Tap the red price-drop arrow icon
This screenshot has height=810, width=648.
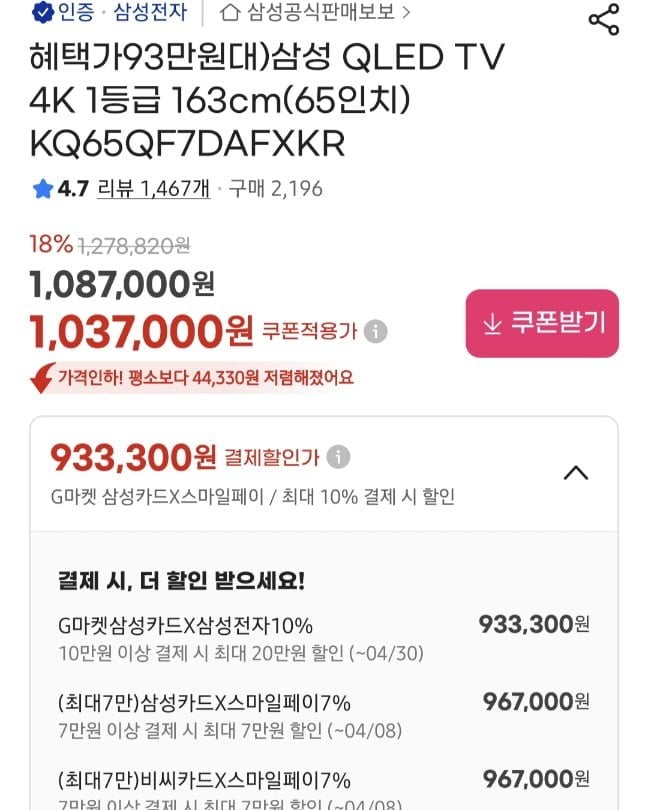[42, 379]
